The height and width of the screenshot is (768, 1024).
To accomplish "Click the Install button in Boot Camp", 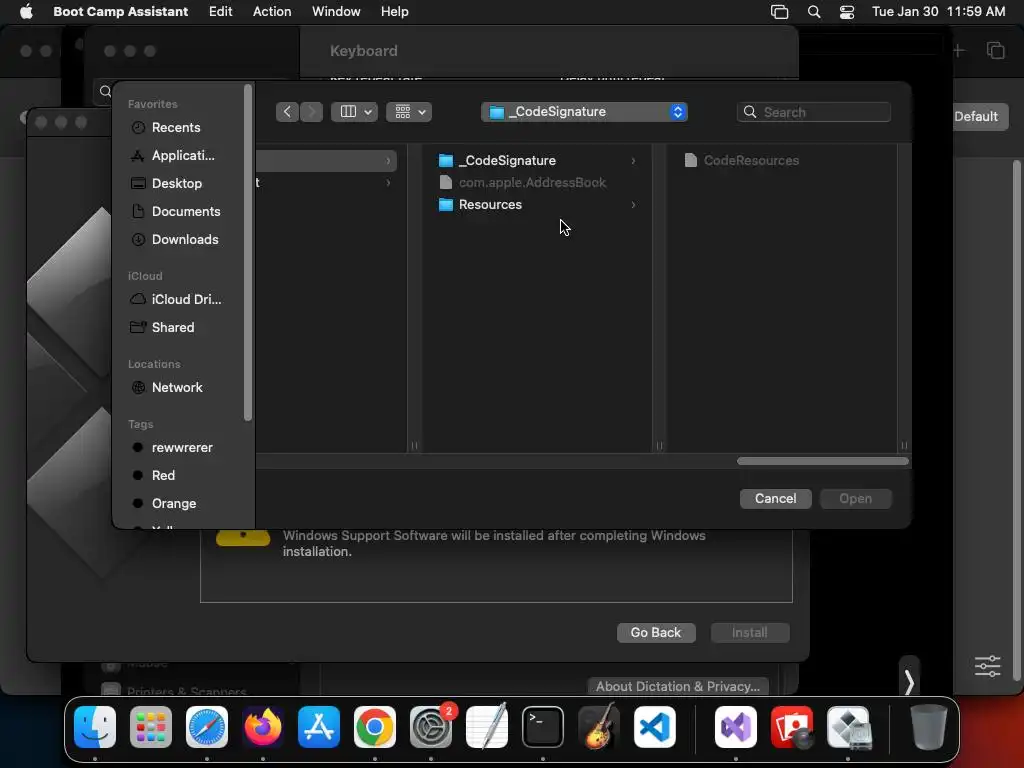I will (x=750, y=632).
